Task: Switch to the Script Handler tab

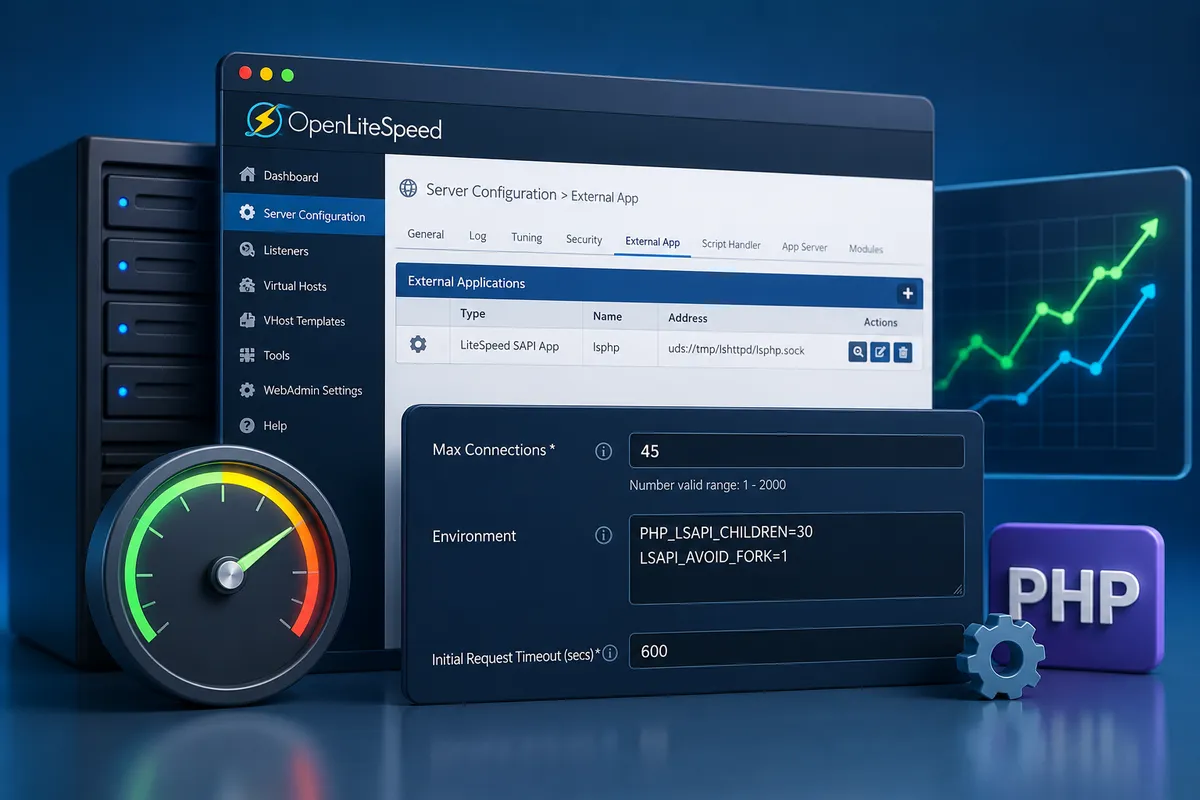Action: click(731, 244)
